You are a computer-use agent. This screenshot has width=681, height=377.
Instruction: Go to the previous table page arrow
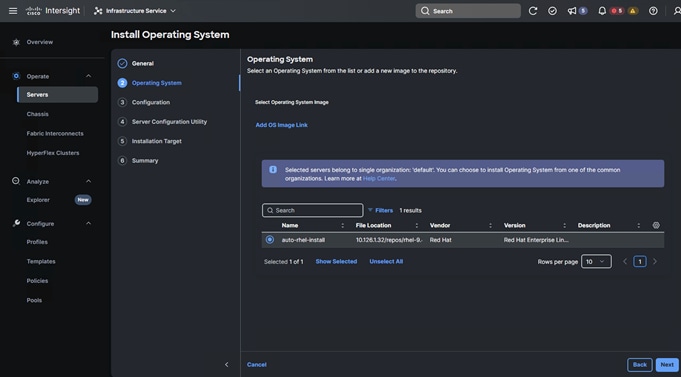625,261
